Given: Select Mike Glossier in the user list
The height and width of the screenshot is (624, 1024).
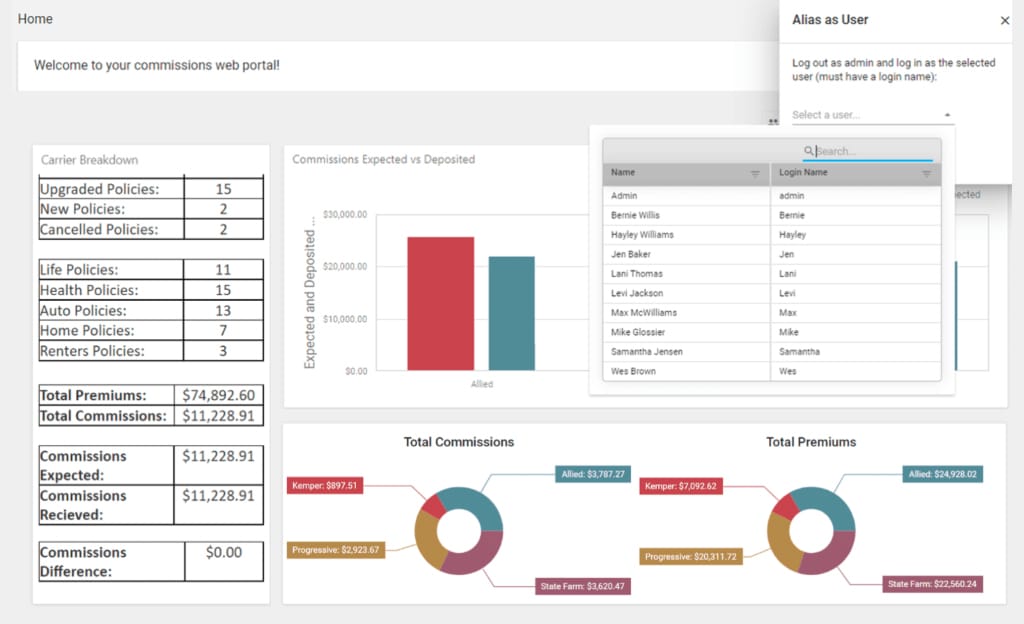Looking at the screenshot, I should (x=771, y=332).
